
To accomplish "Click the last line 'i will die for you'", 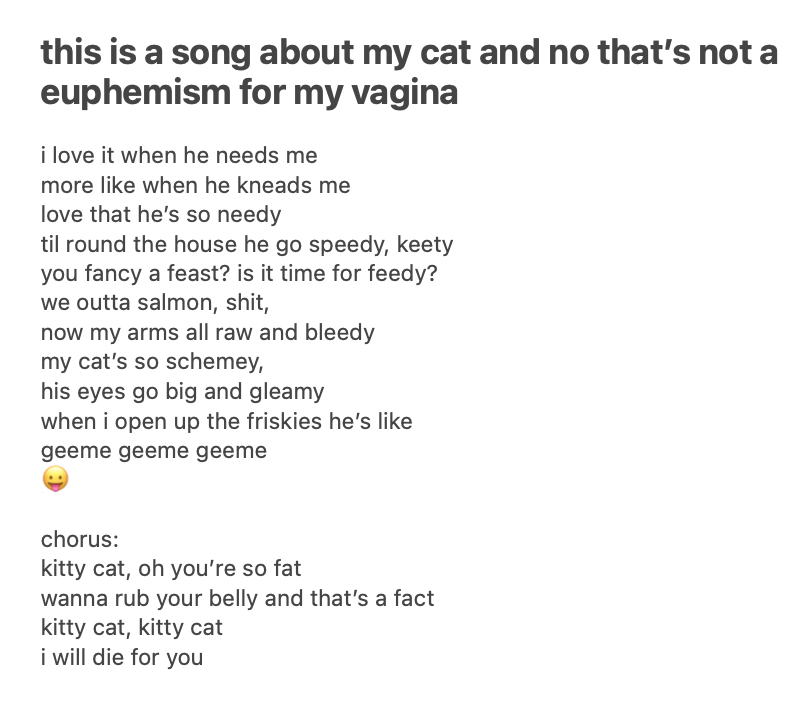I will pos(122,657).
